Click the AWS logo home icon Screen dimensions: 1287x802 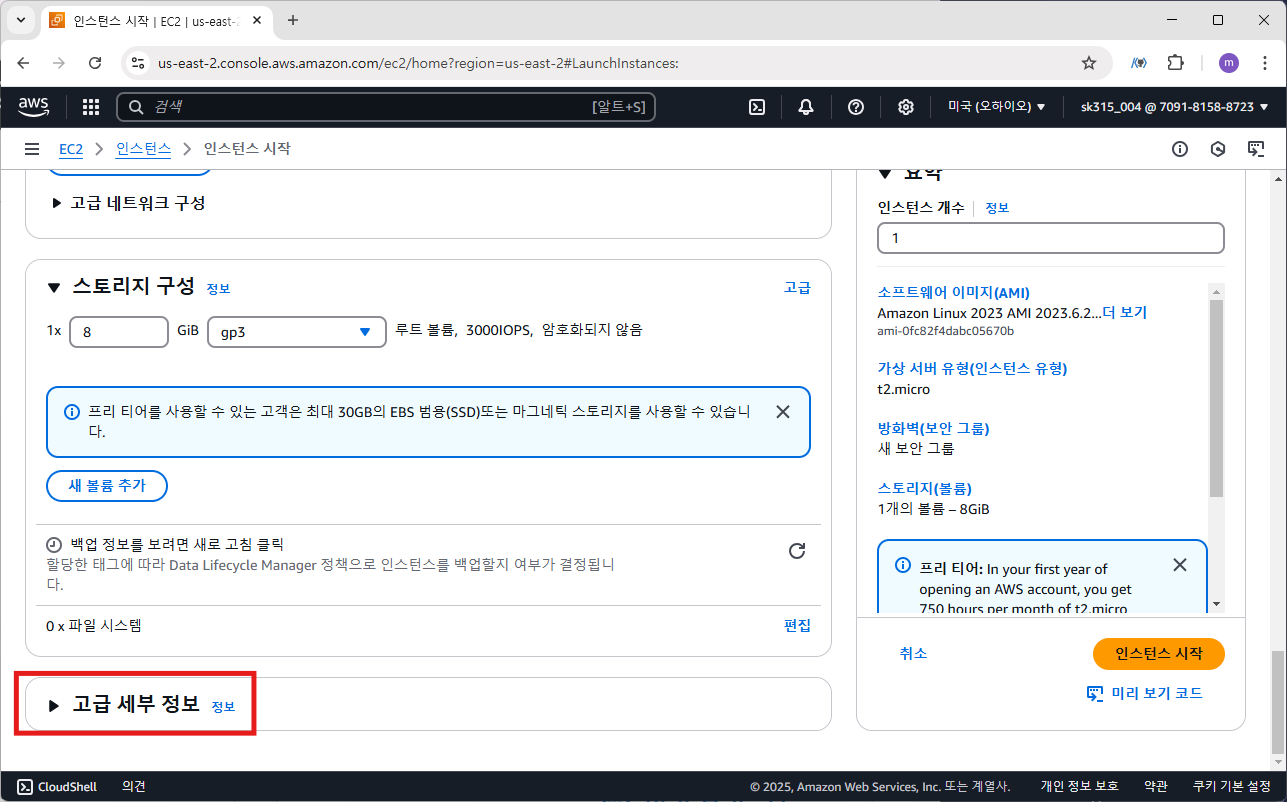pos(33,106)
